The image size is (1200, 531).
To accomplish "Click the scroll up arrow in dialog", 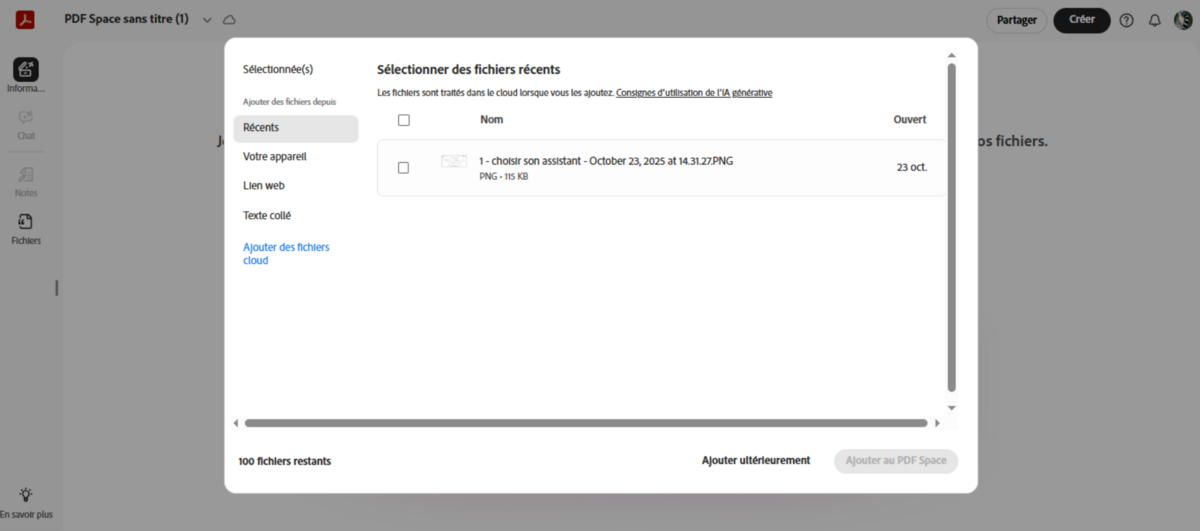I will (952, 56).
